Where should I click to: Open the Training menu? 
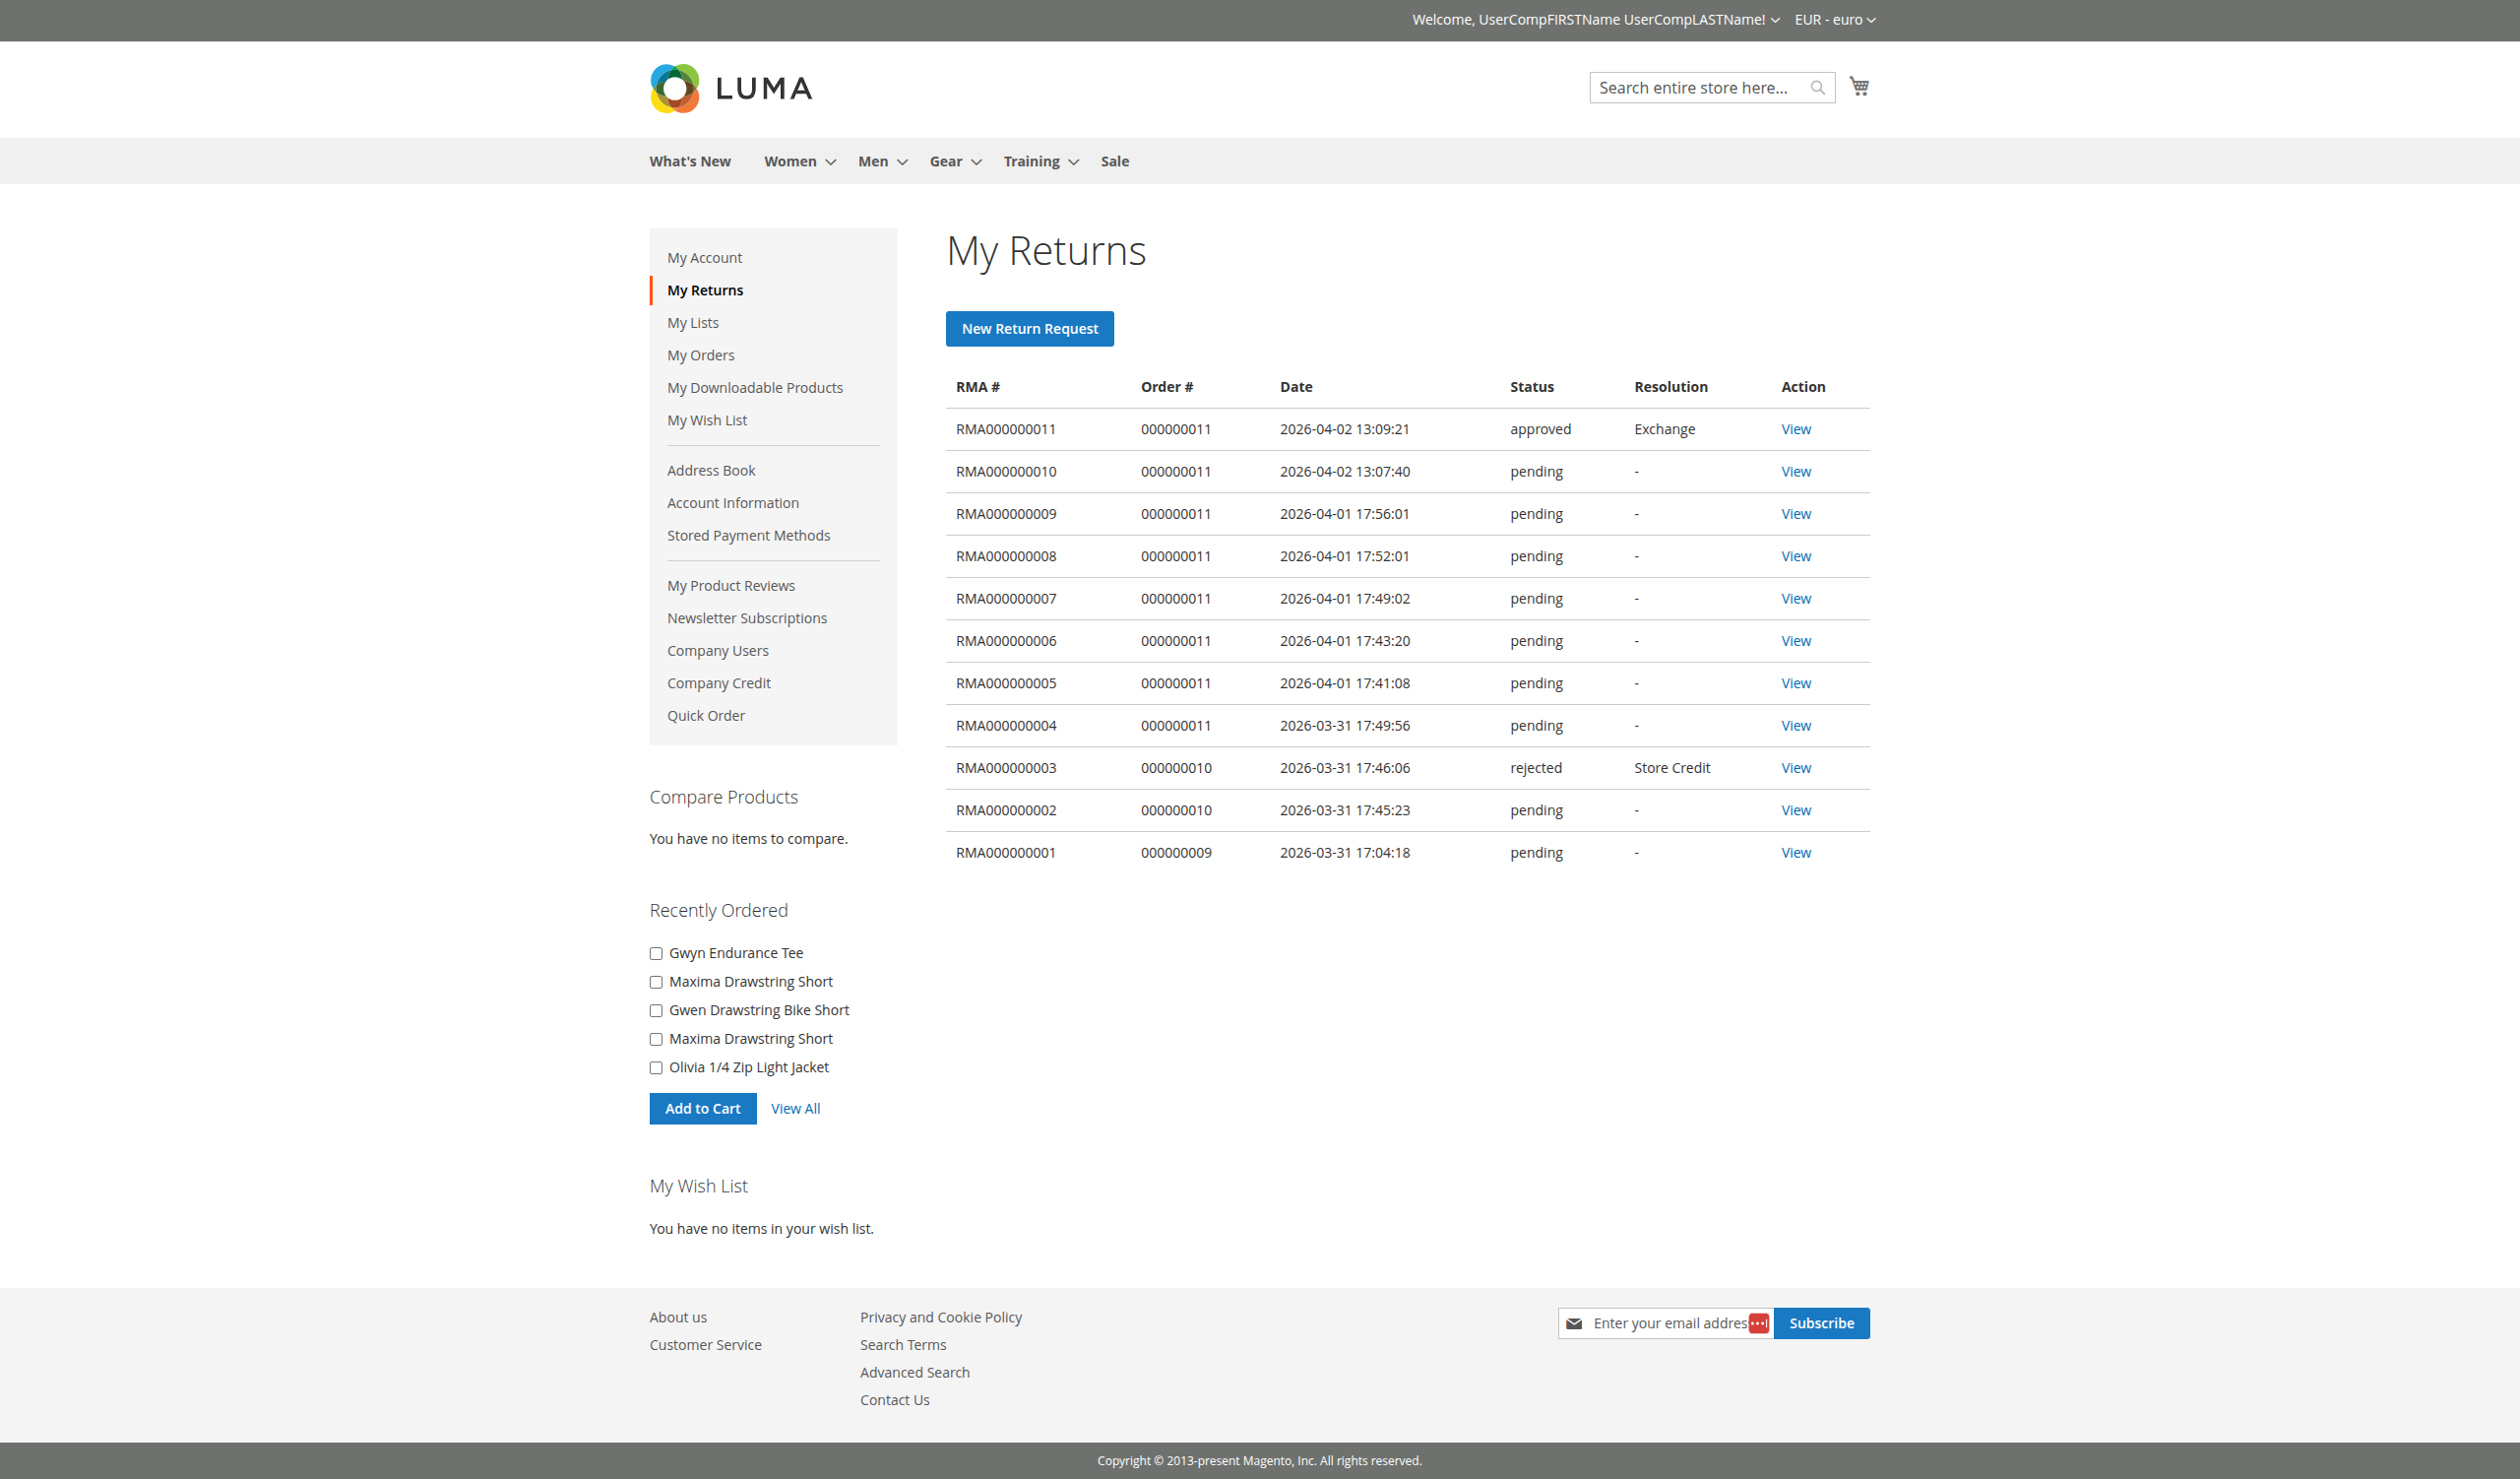tap(1031, 161)
